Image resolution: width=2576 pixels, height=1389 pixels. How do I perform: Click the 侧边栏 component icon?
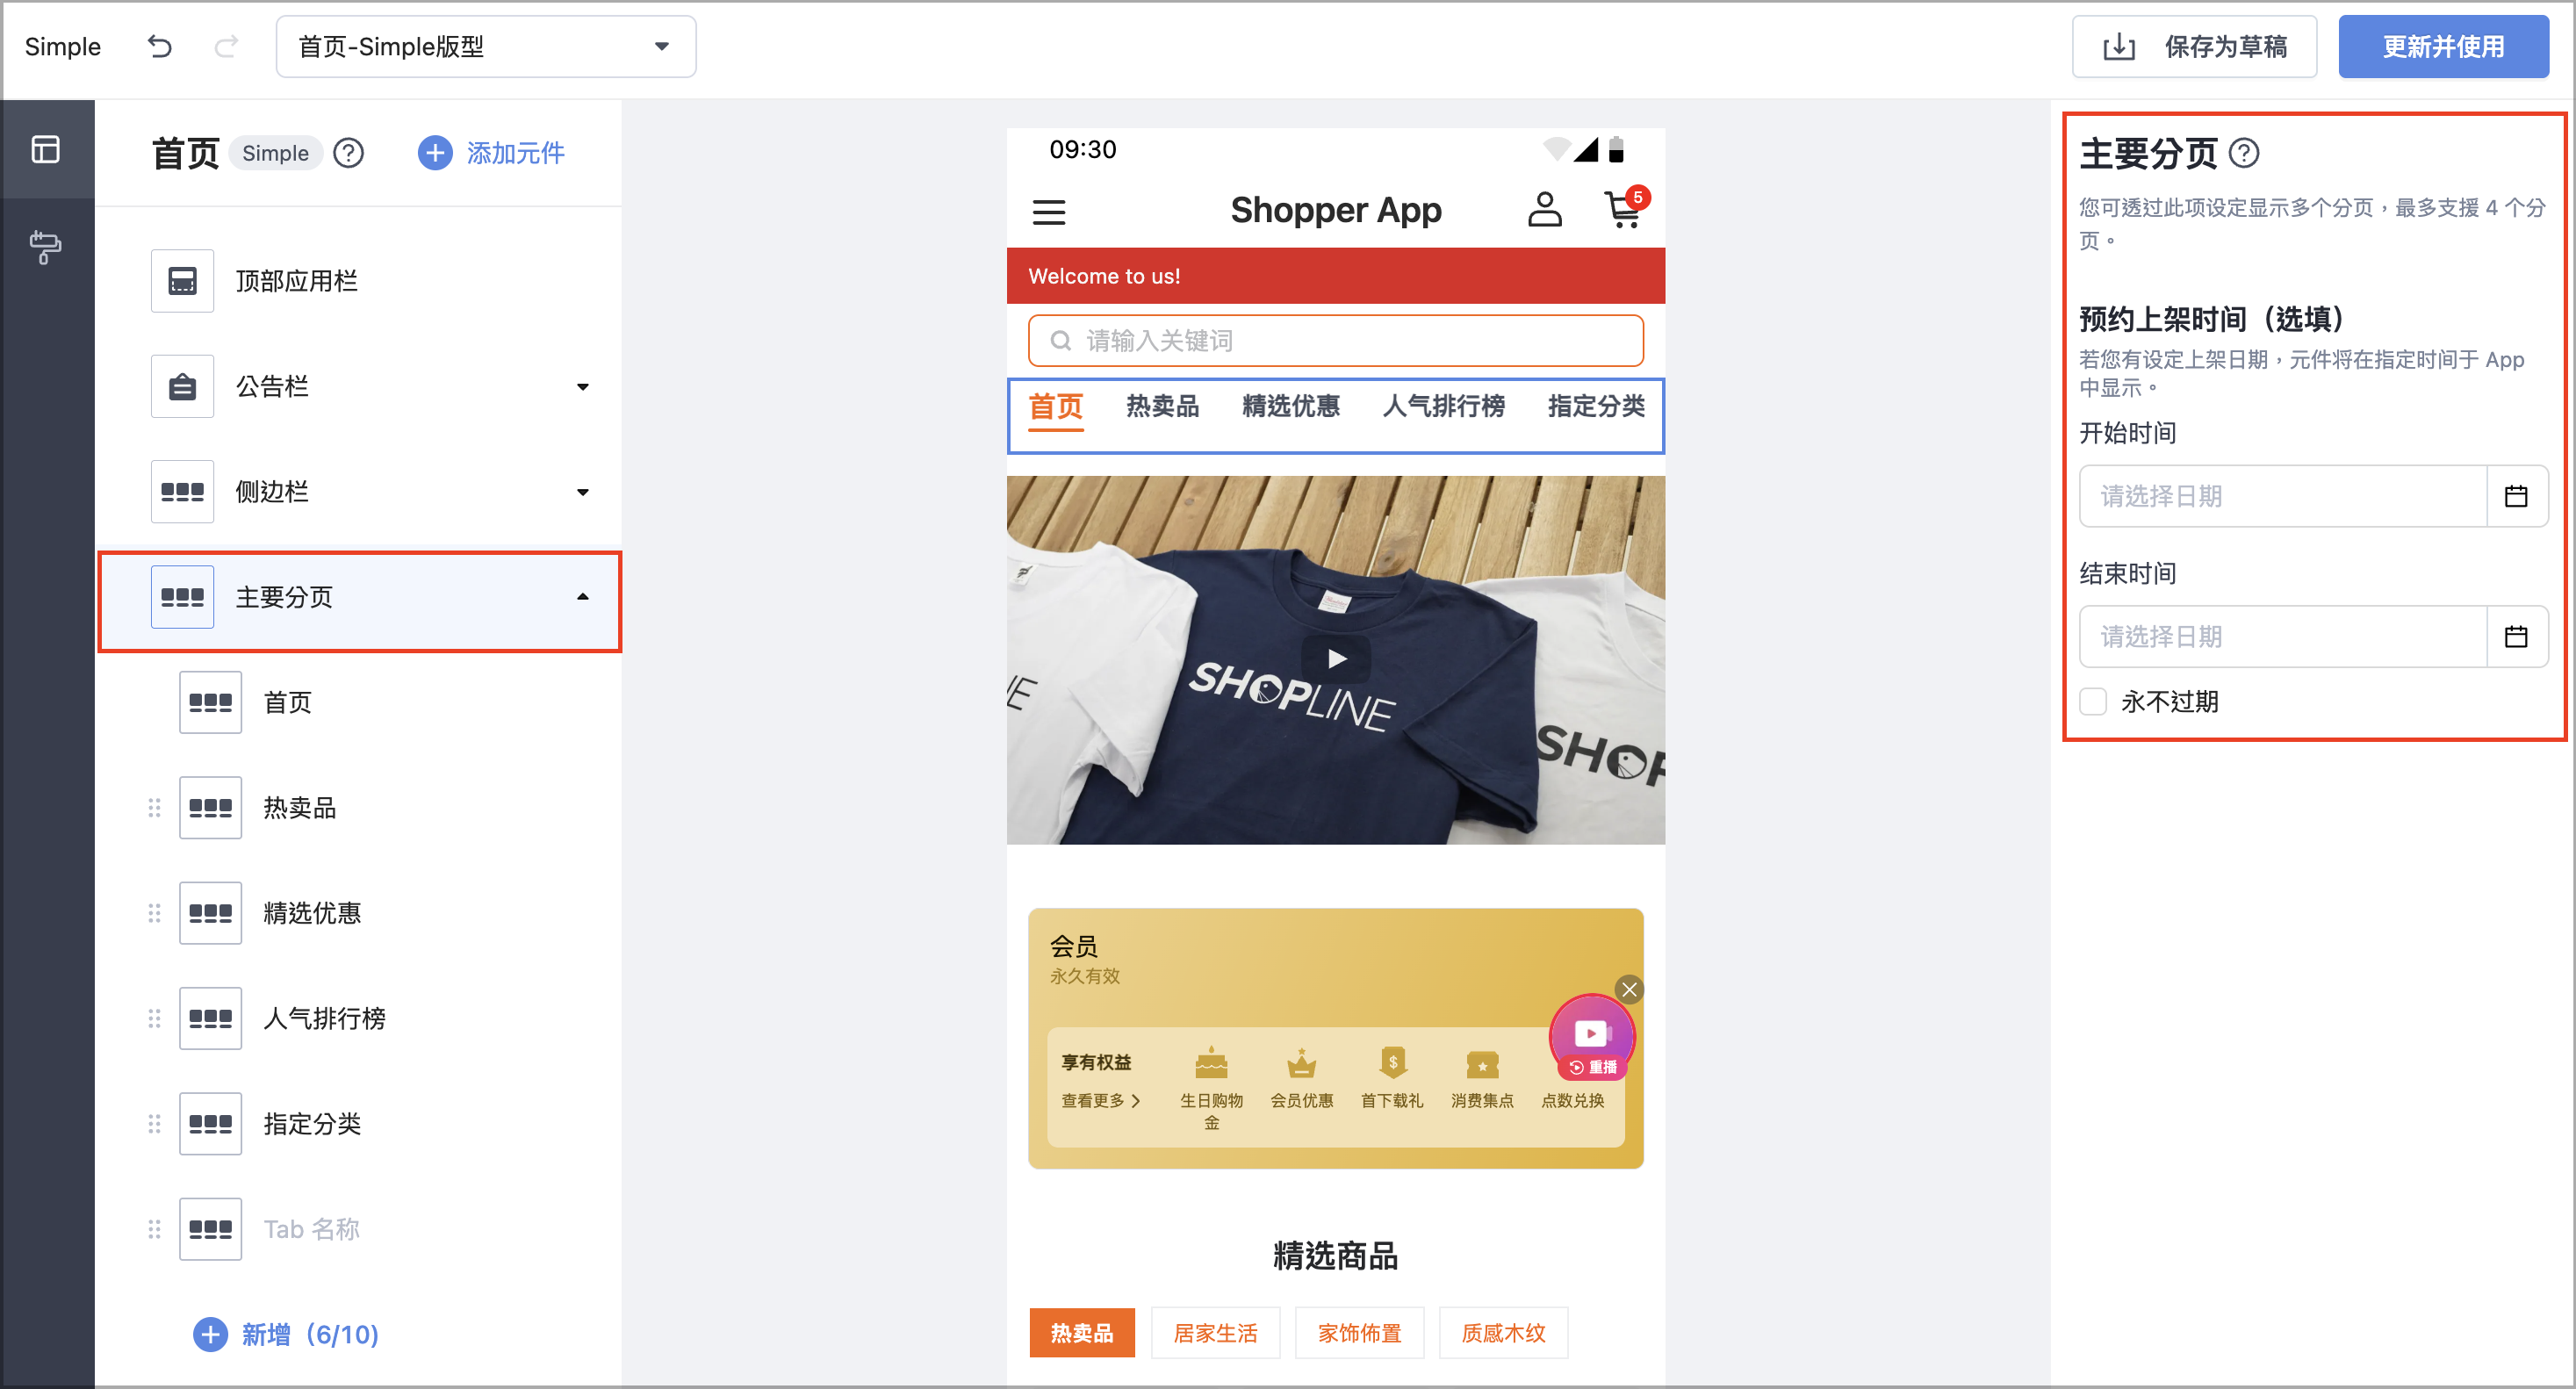tap(182, 492)
